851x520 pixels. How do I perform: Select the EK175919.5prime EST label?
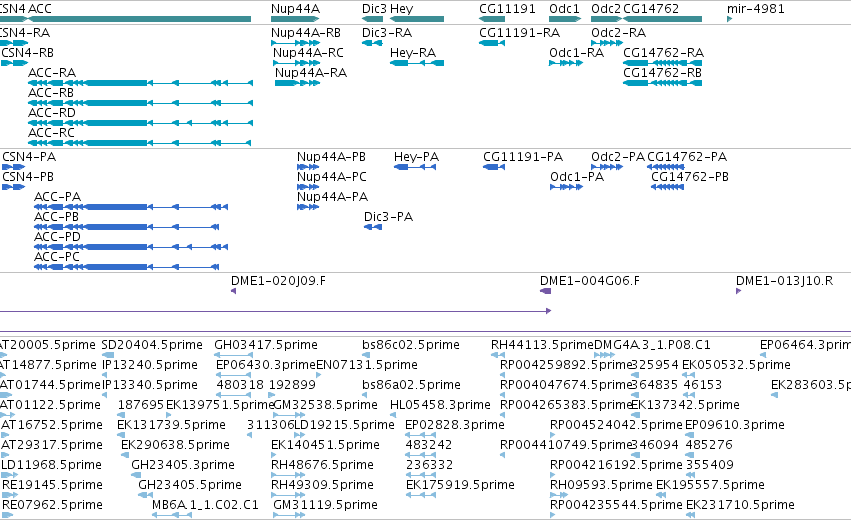(460, 485)
